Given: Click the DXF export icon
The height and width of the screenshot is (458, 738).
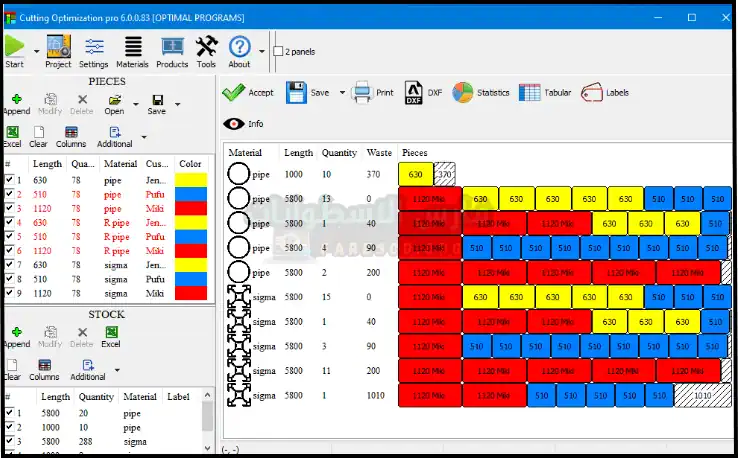Looking at the screenshot, I should 414,93.
